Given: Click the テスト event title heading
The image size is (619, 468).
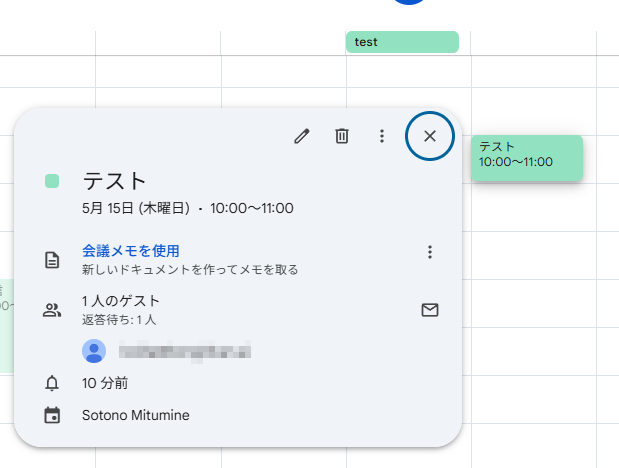Looking at the screenshot, I should click(x=115, y=181).
